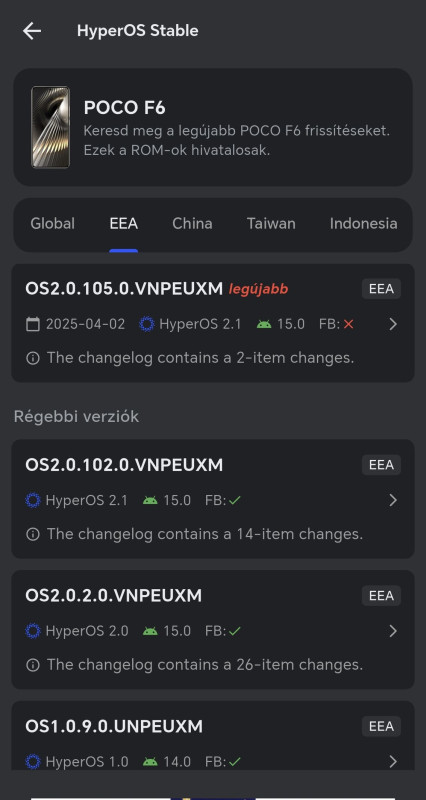The height and width of the screenshot is (800, 426).
Task: Expand OS2.0.102.0.VNPEUXM chevron arrow
Action: tap(393, 500)
